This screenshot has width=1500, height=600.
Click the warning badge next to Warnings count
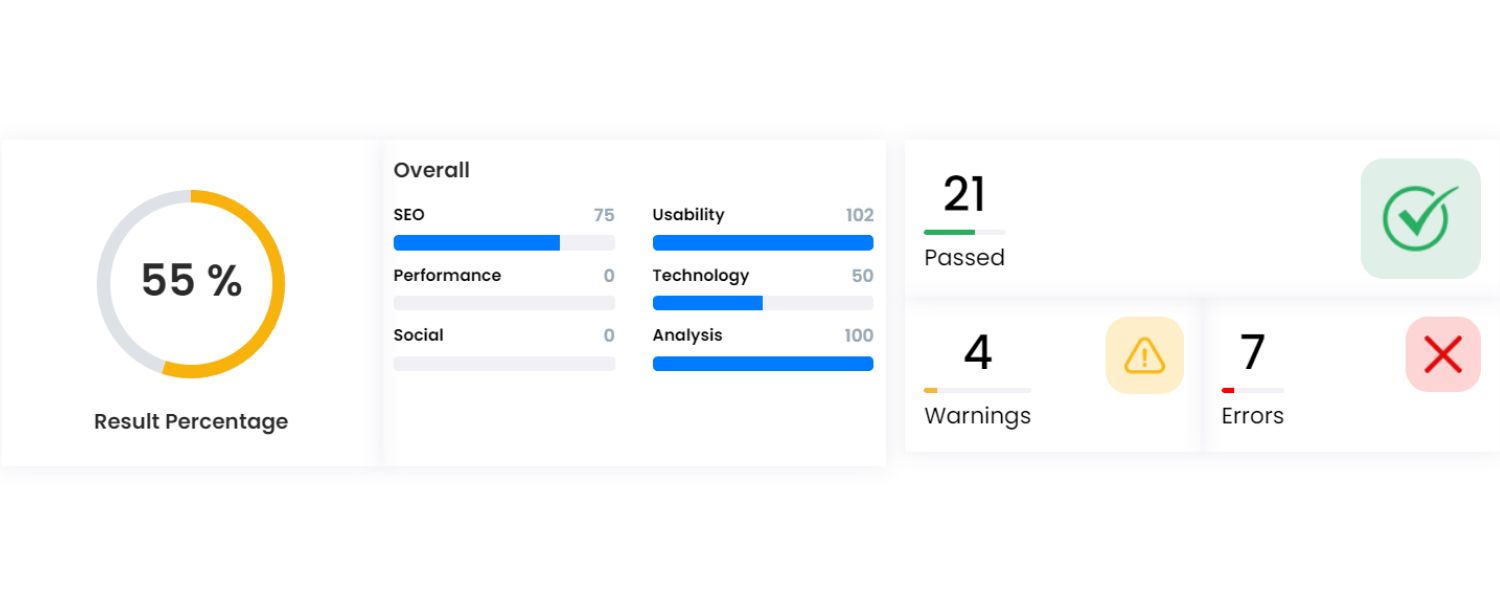[x=1144, y=355]
